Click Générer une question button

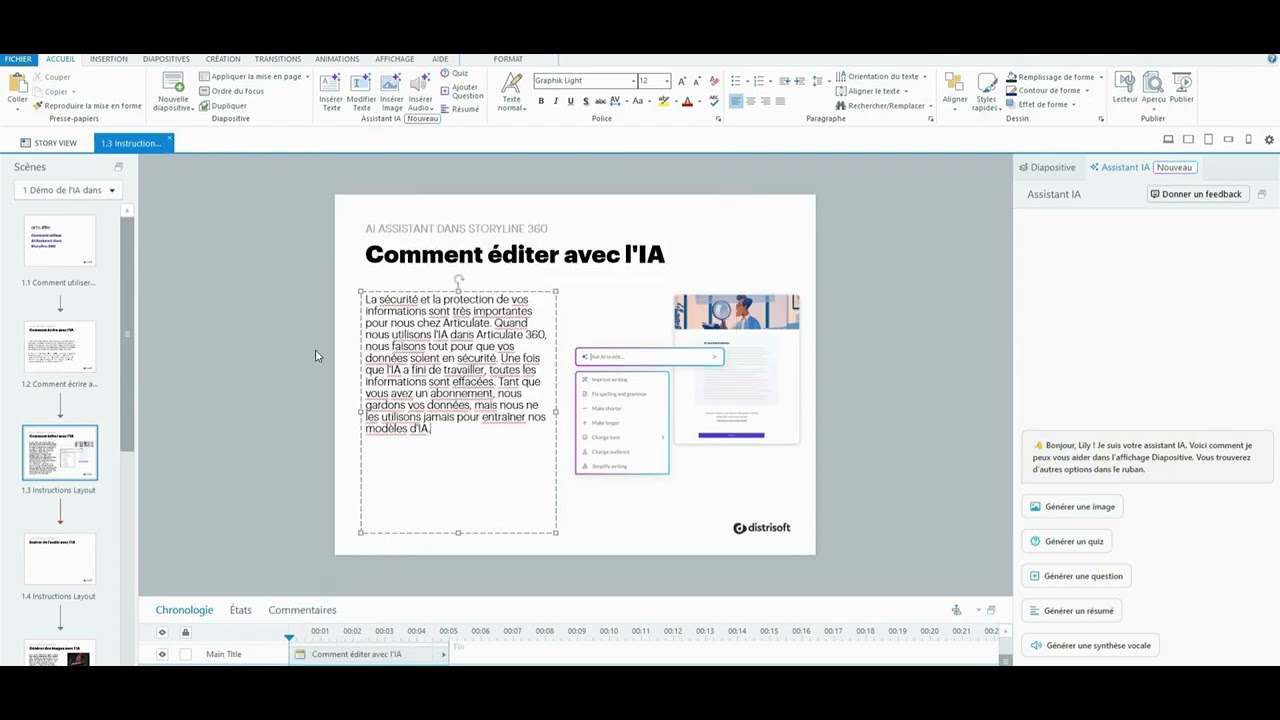click(1076, 576)
